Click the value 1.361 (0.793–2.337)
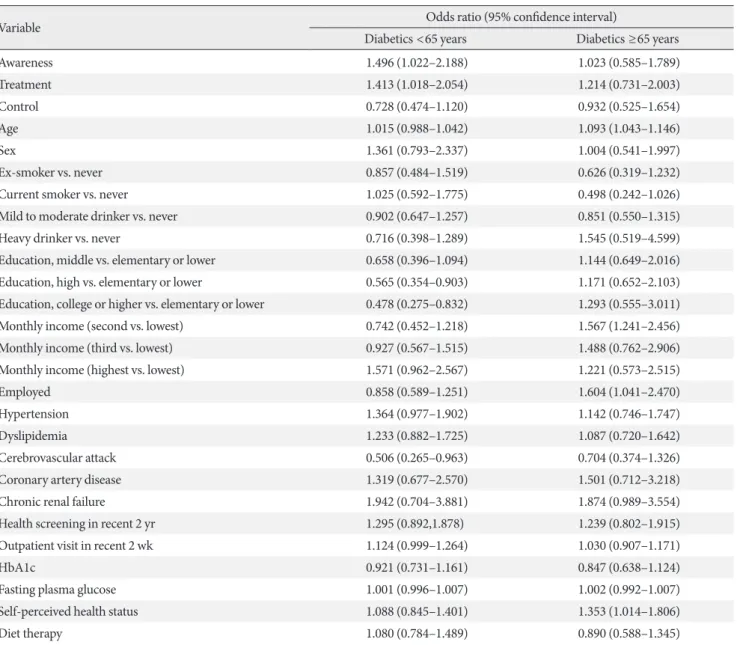 click(x=417, y=150)
